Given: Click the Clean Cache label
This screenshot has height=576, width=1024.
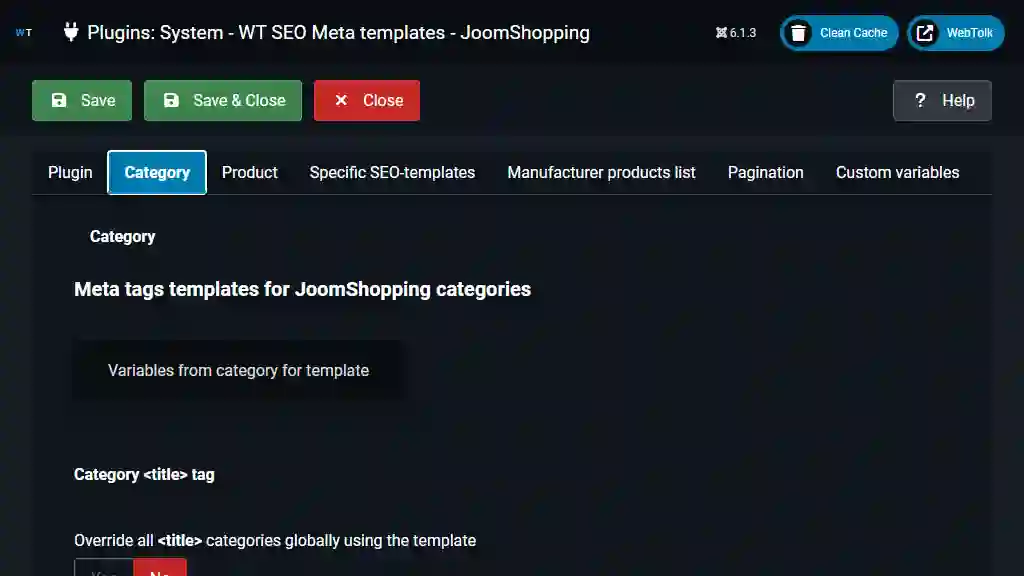Looking at the screenshot, I should click(x=853, y=33).
